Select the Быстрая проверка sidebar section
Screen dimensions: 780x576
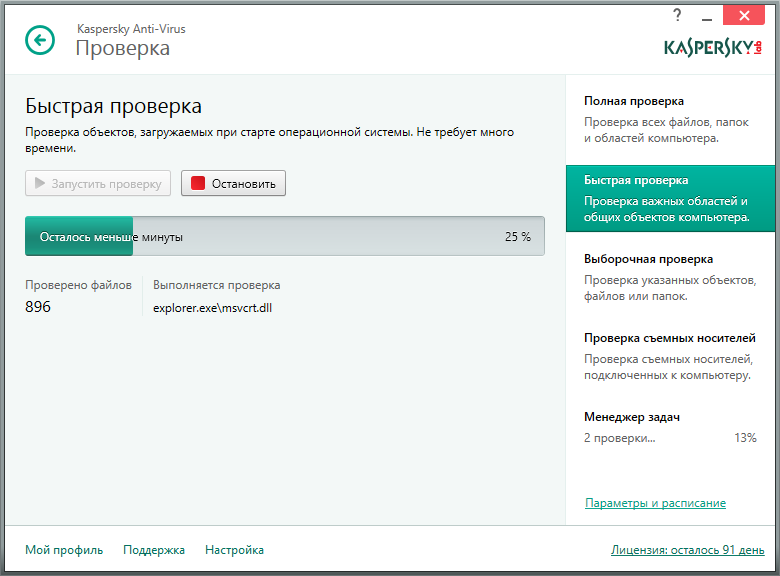coord(670,198)
